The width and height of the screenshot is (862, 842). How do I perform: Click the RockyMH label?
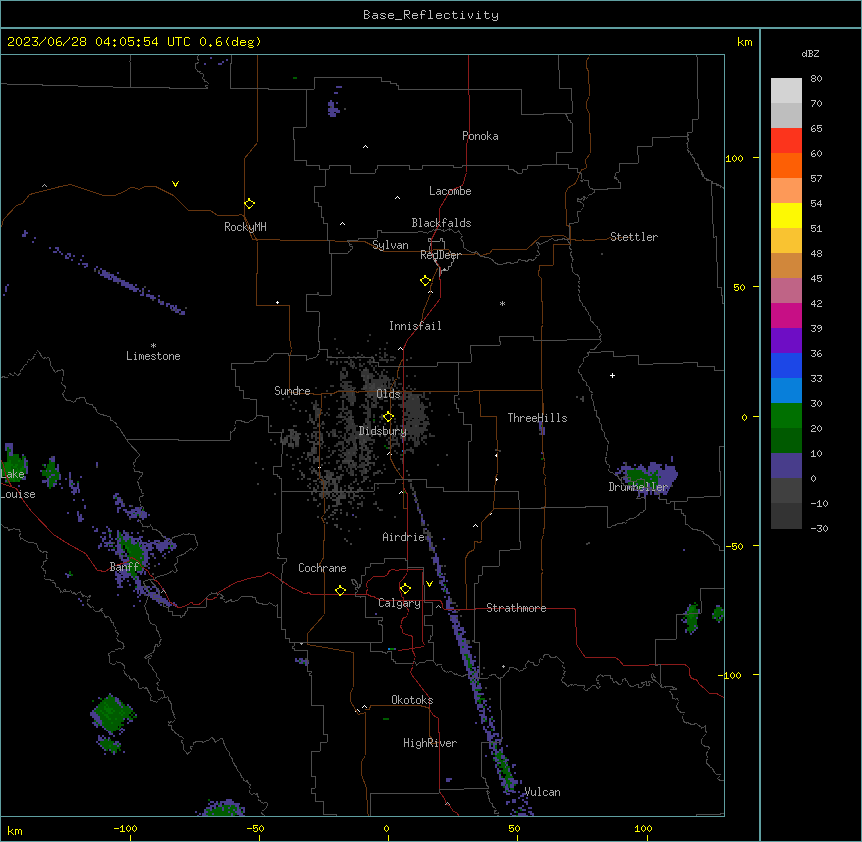[x=245, y=227]
